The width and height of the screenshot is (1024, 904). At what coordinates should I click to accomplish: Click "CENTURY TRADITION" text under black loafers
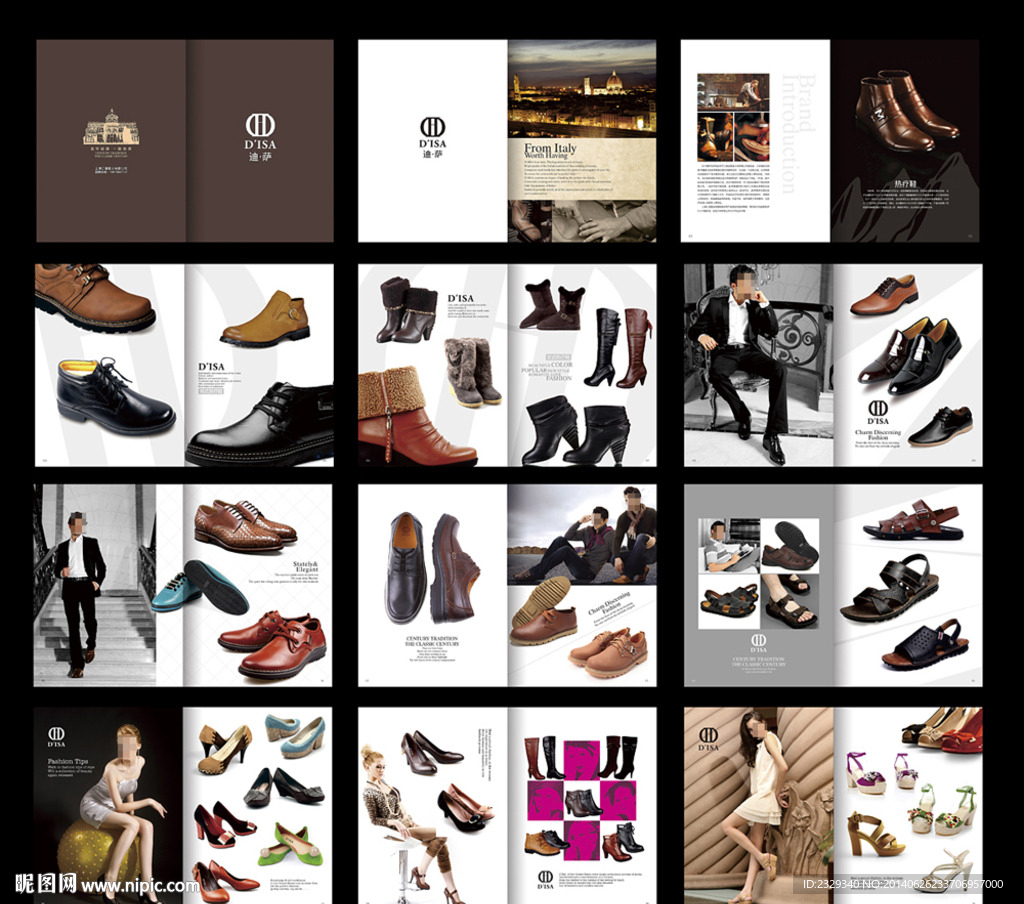tap(432, 639)
